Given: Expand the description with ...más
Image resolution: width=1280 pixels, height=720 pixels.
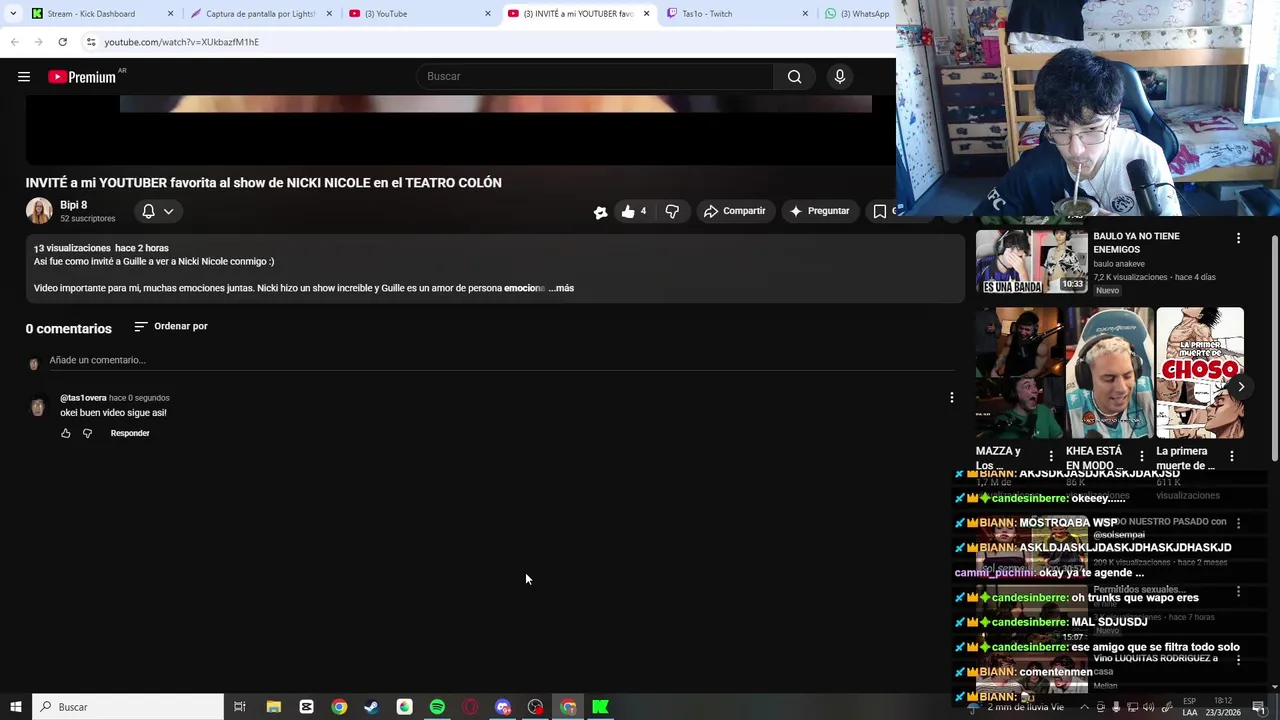Looking at the screenshot, I should click(561, 288).
